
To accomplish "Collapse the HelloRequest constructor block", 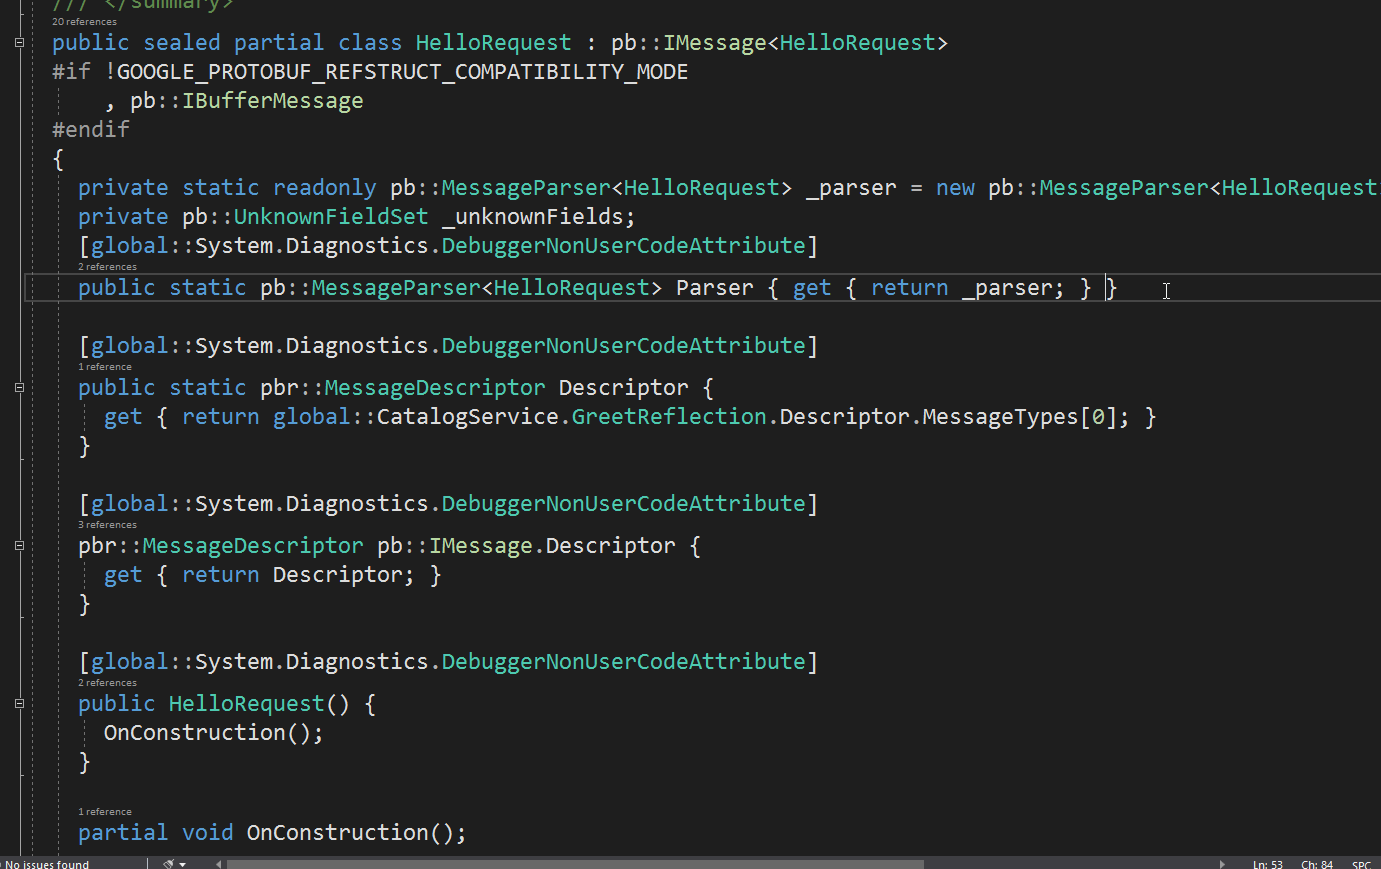I will pyautogui.click(x=17, y=704).
